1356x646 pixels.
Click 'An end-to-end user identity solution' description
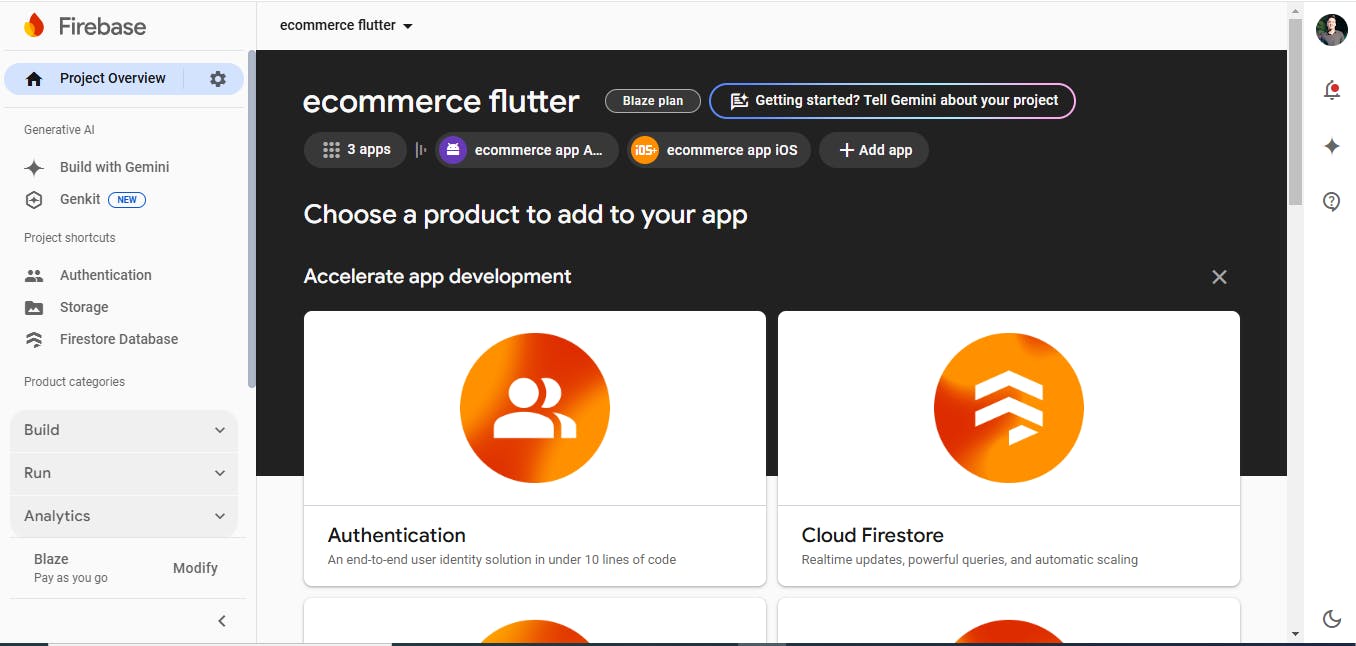502,560
